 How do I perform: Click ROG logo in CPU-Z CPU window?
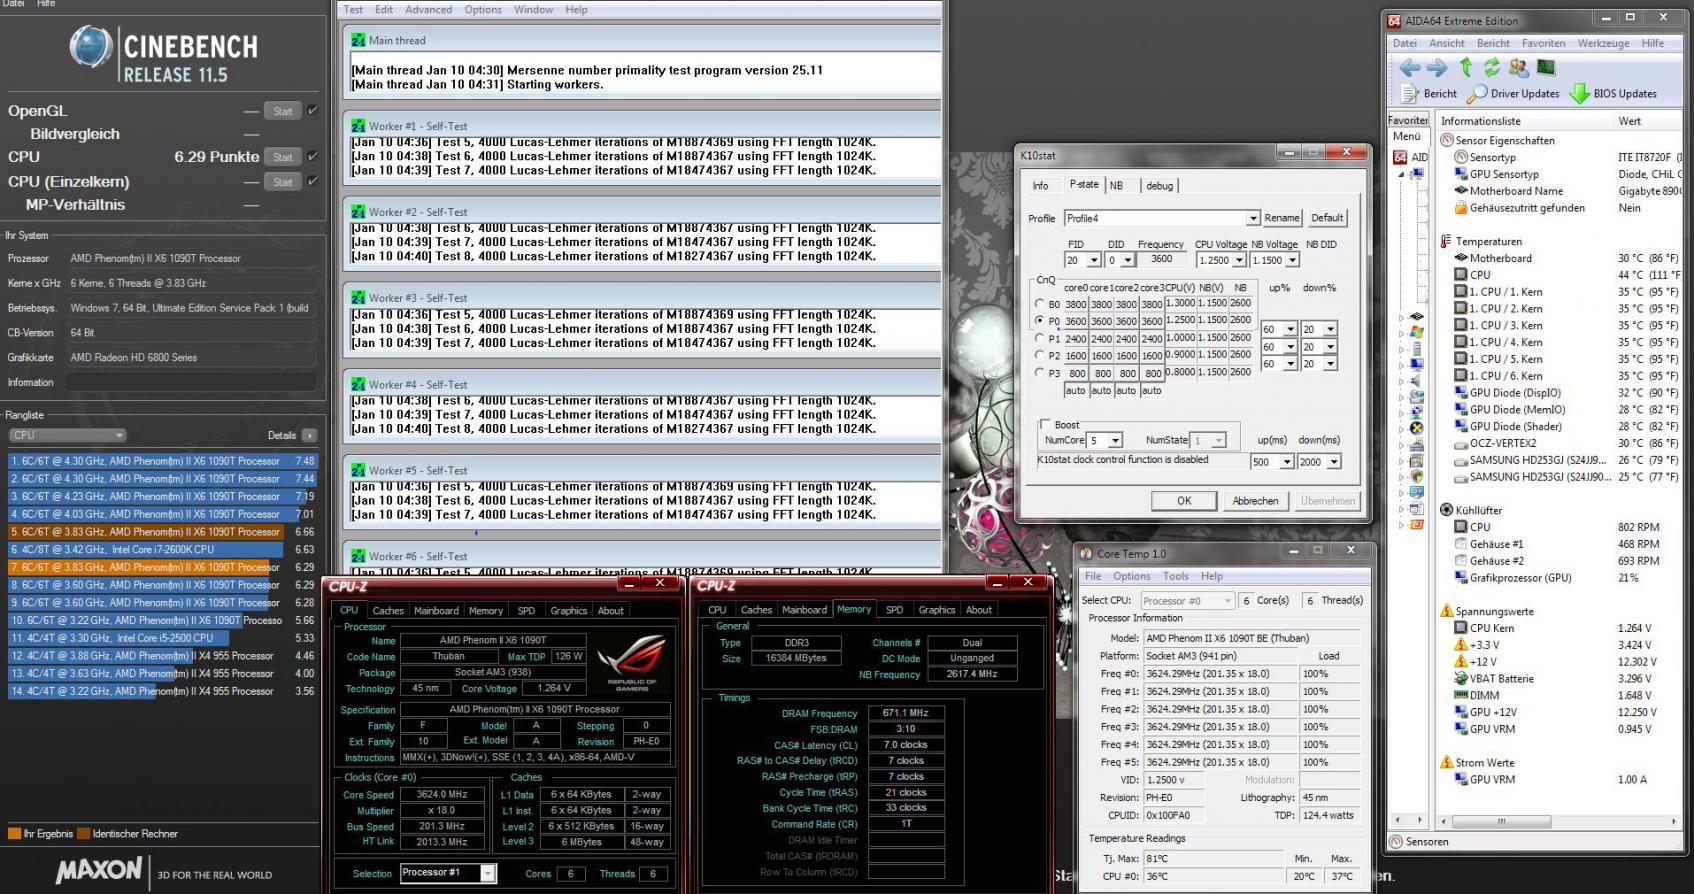[x=632, y=663]
